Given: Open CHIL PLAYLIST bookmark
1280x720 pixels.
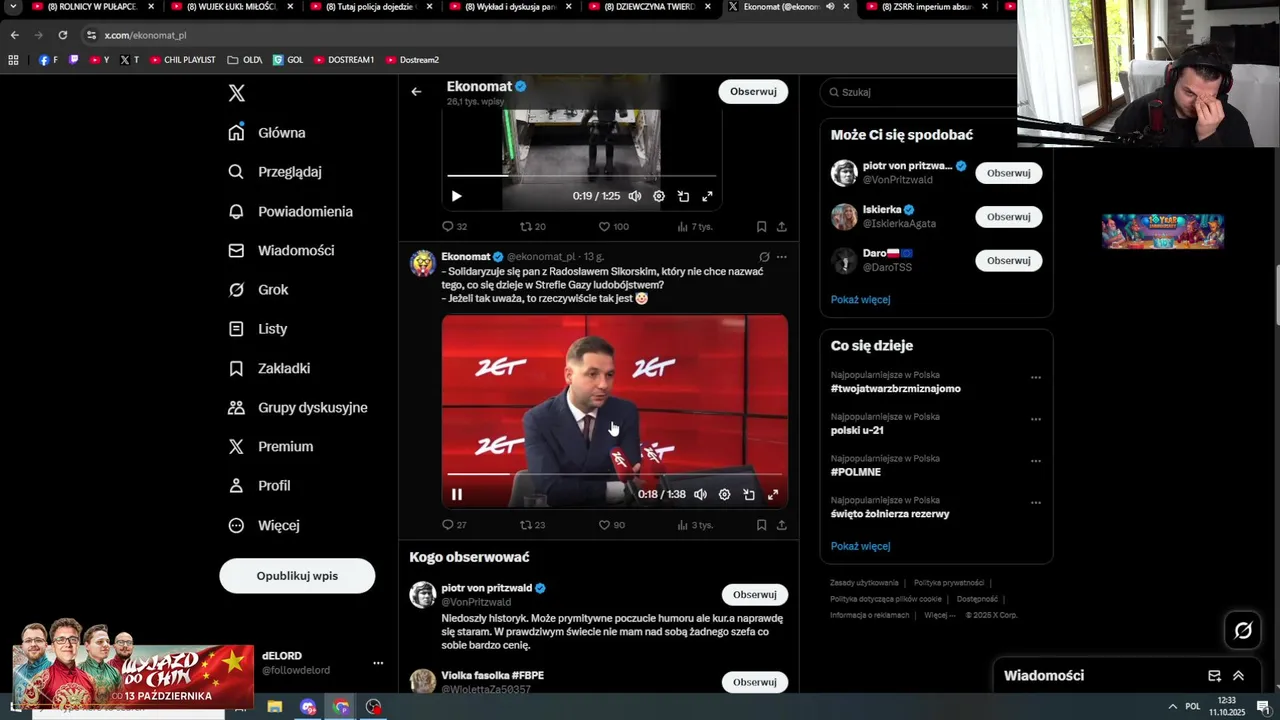Looking at the screenshot, I should pos(182,60).
